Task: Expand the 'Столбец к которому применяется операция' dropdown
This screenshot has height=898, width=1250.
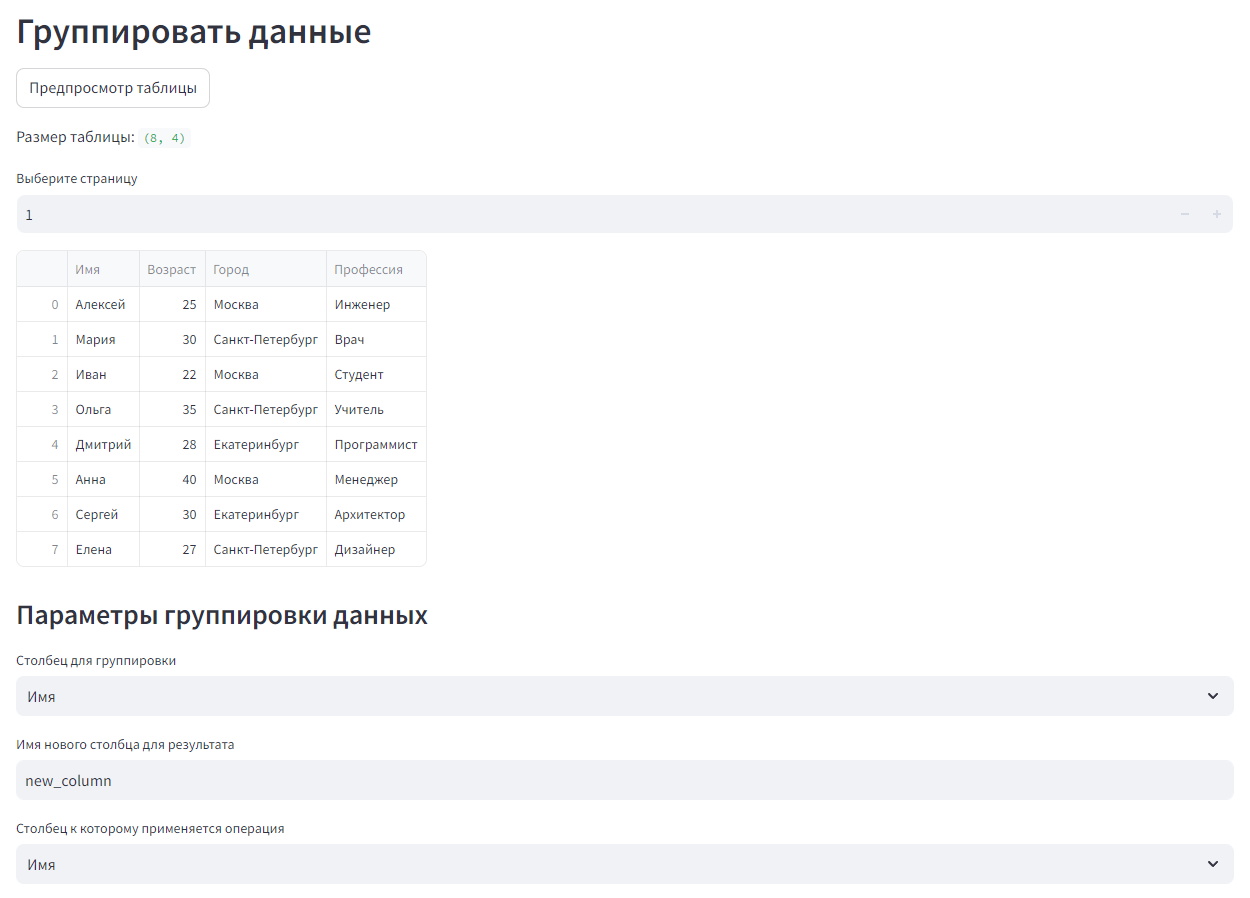Action: 625,864
